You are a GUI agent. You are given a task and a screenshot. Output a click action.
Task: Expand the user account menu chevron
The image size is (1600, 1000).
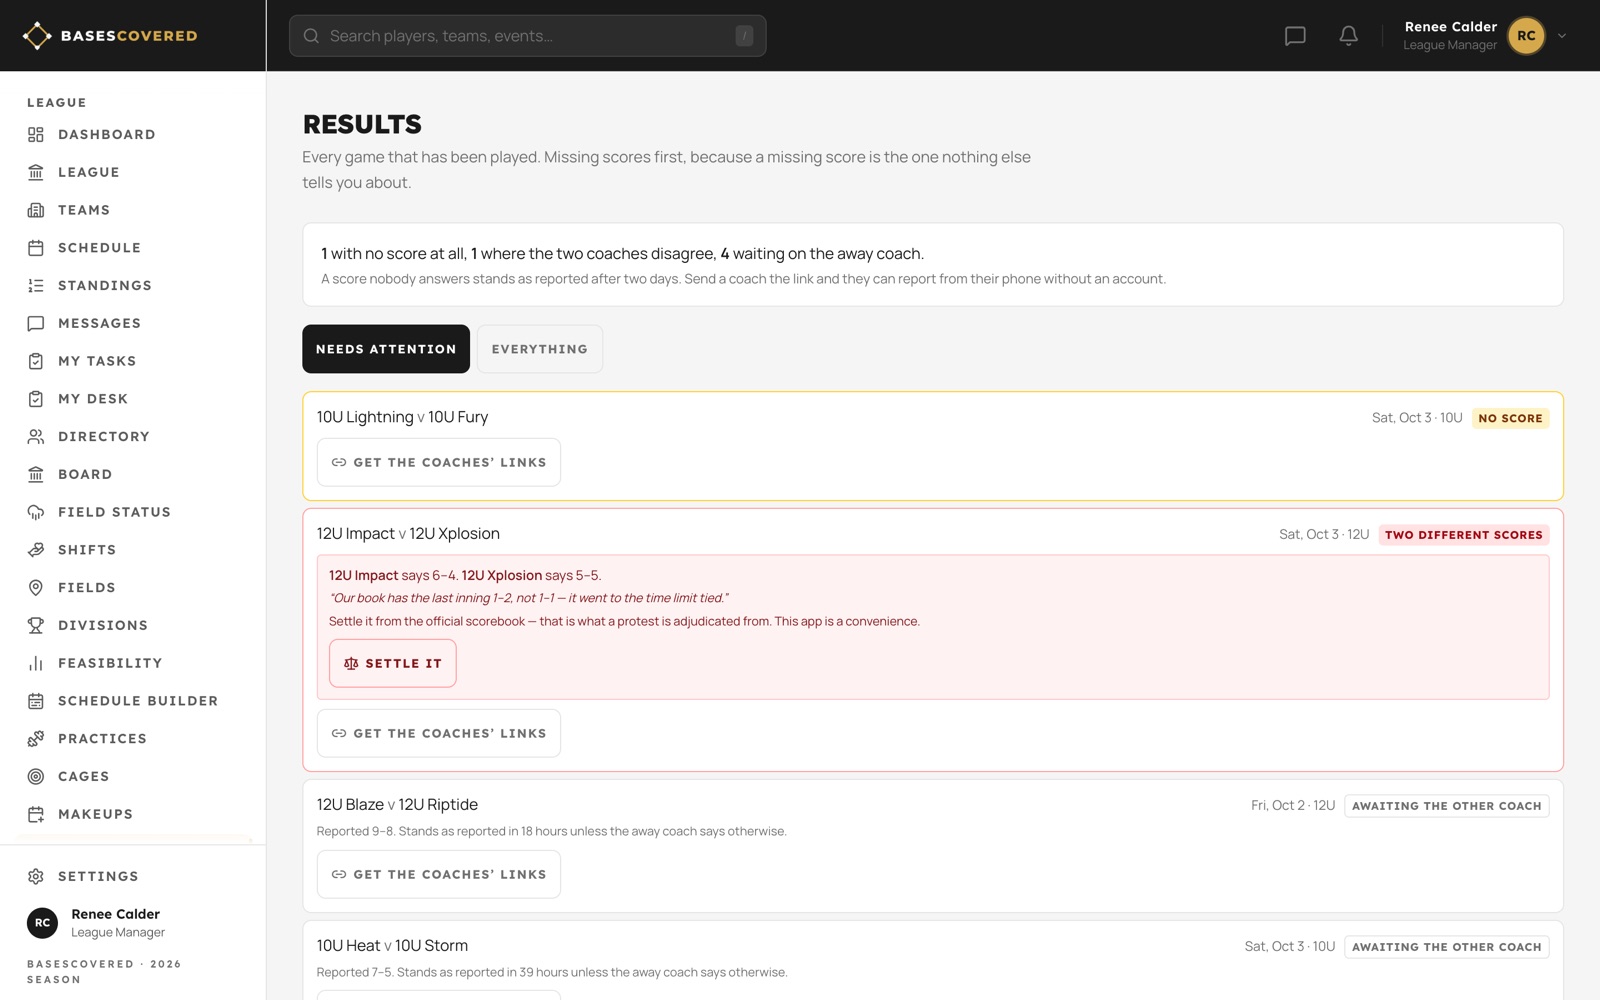click(x=1562, y=36)
